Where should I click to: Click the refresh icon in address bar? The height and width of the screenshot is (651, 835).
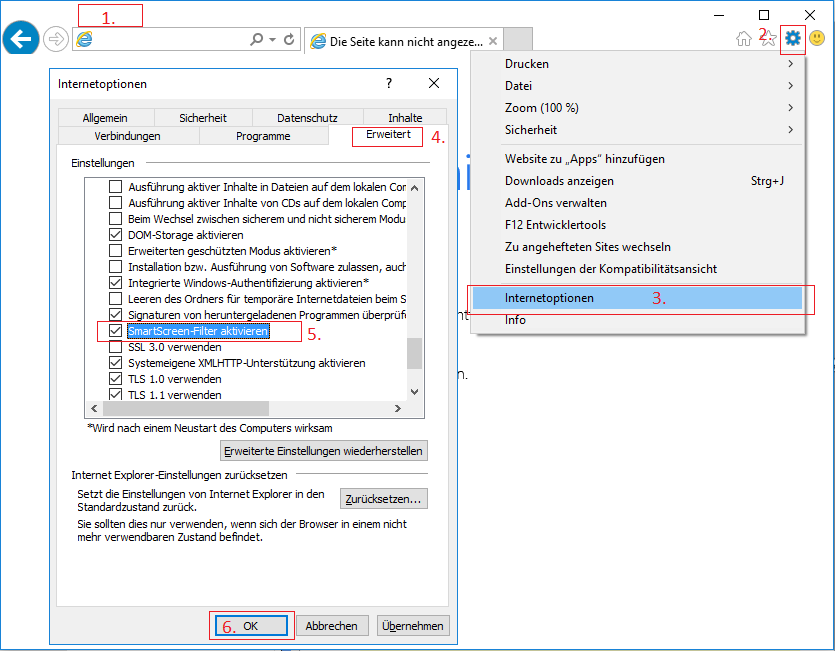click(289, 39)
